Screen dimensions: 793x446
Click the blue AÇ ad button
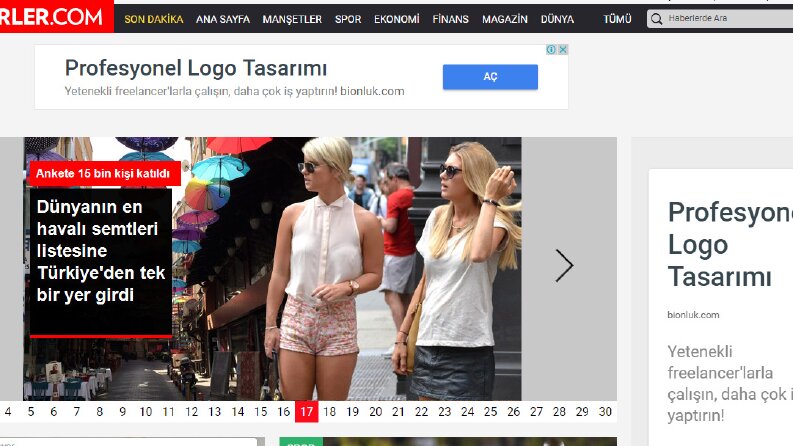click(490, 77)
